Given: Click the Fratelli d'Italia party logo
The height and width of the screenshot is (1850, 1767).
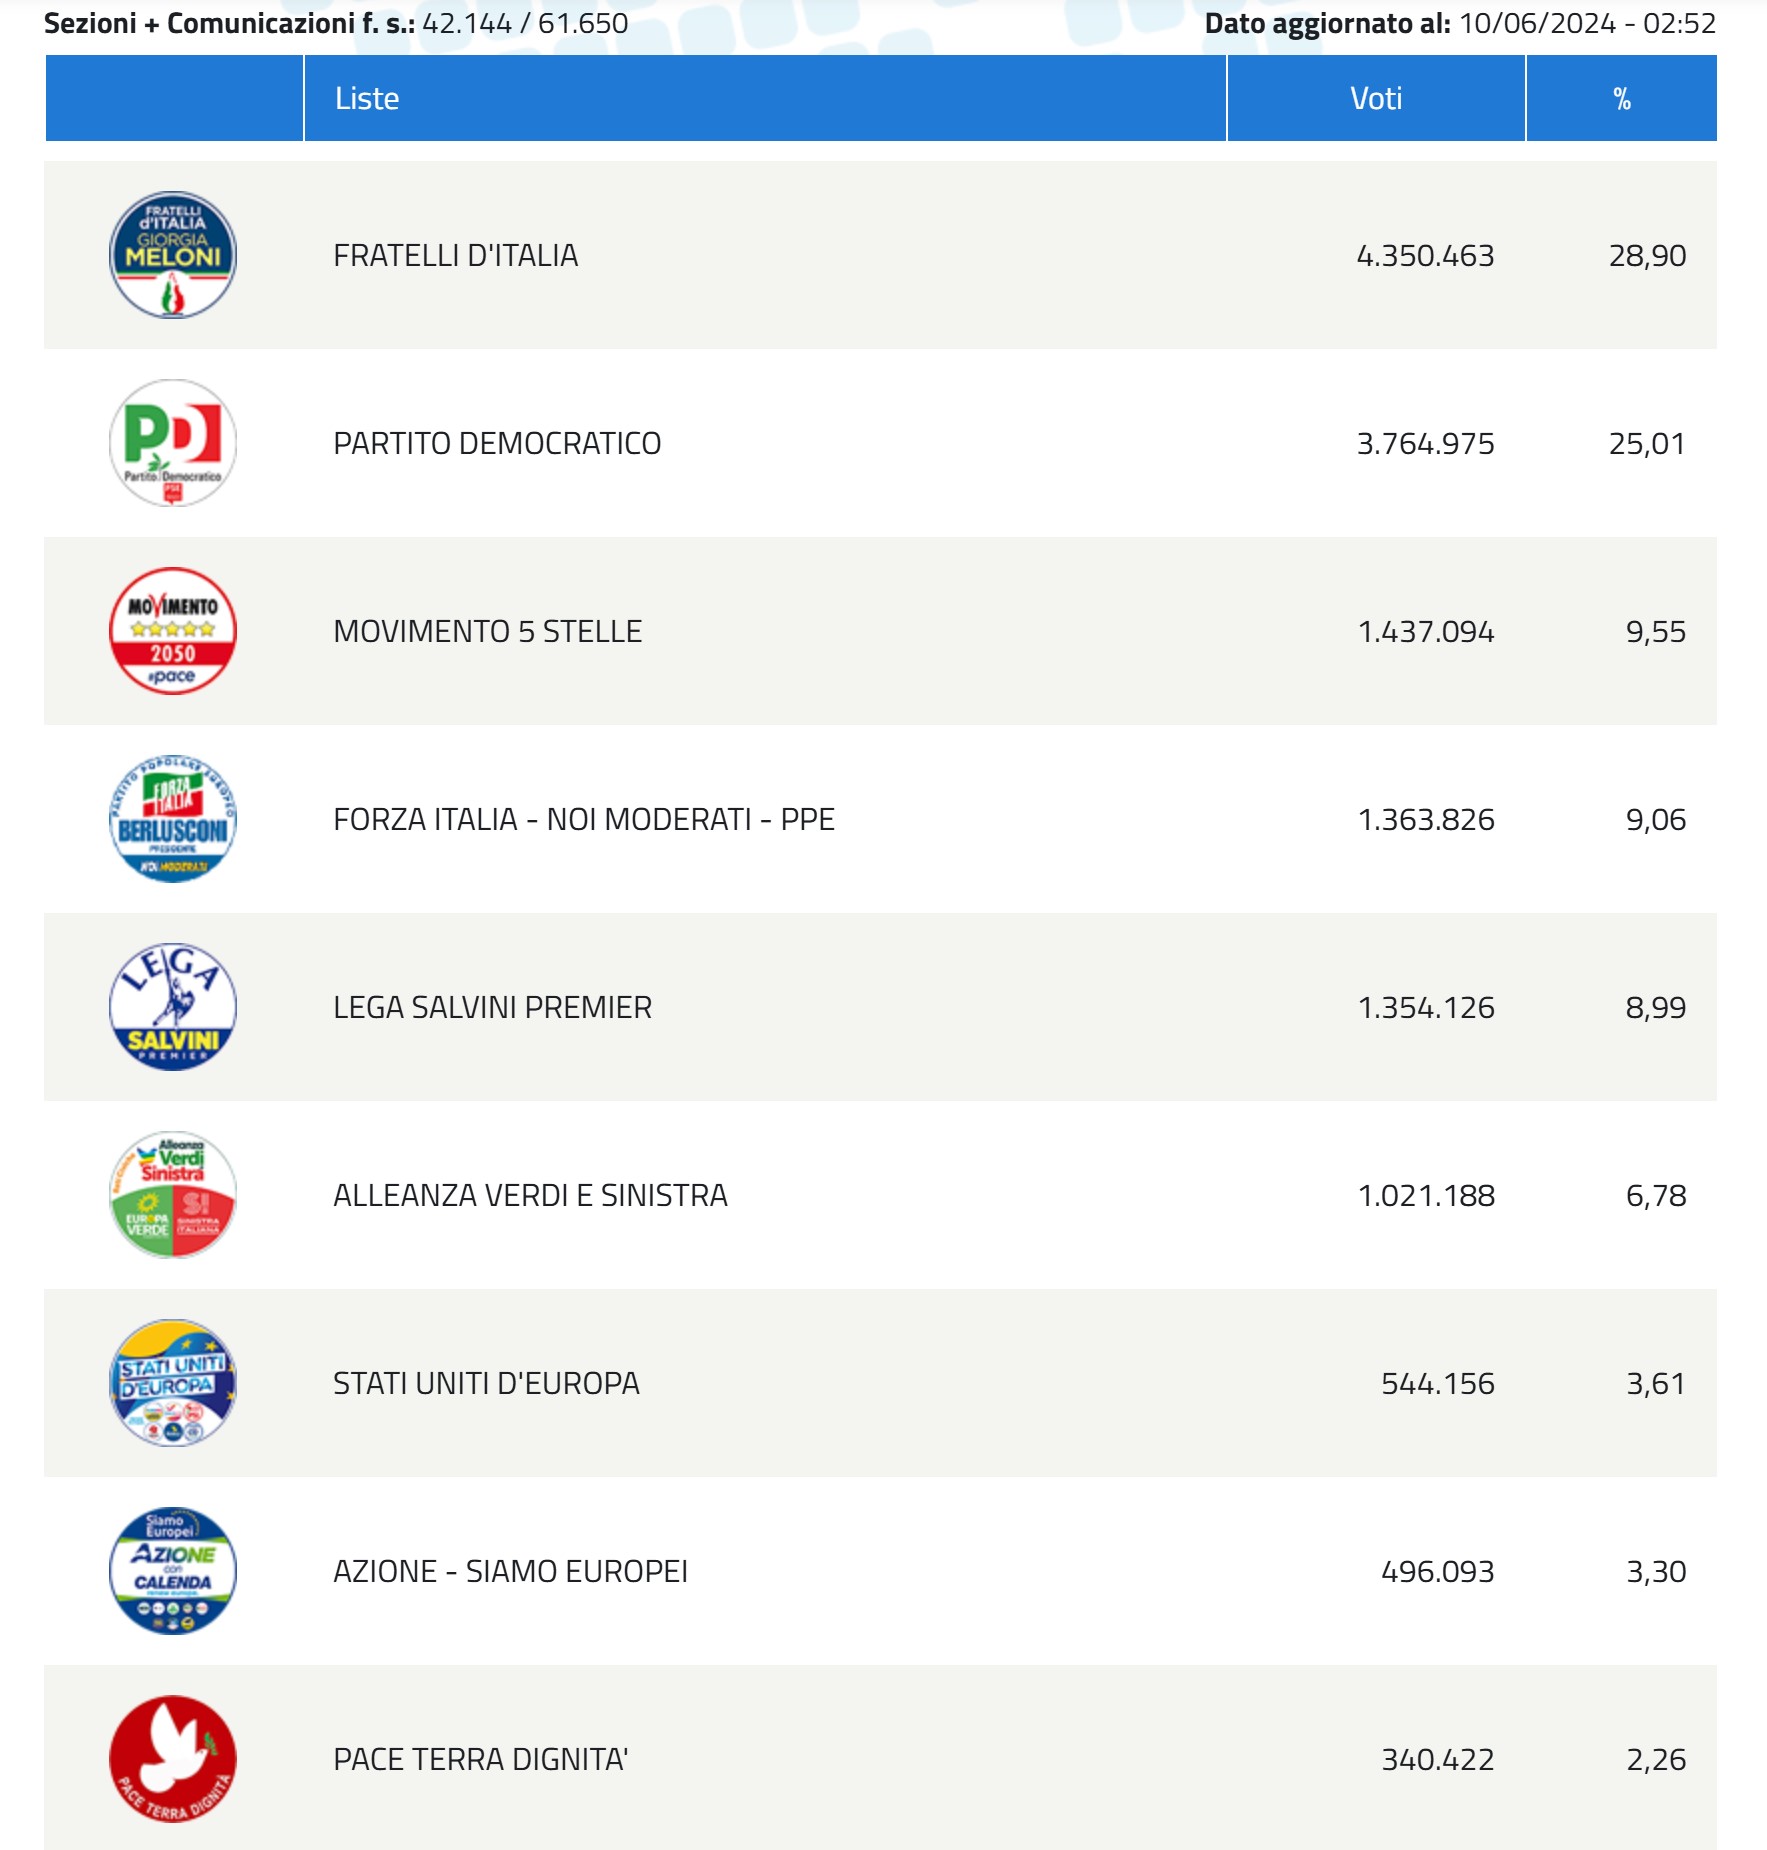Looking at the screenshot, I should pos(172,255).
